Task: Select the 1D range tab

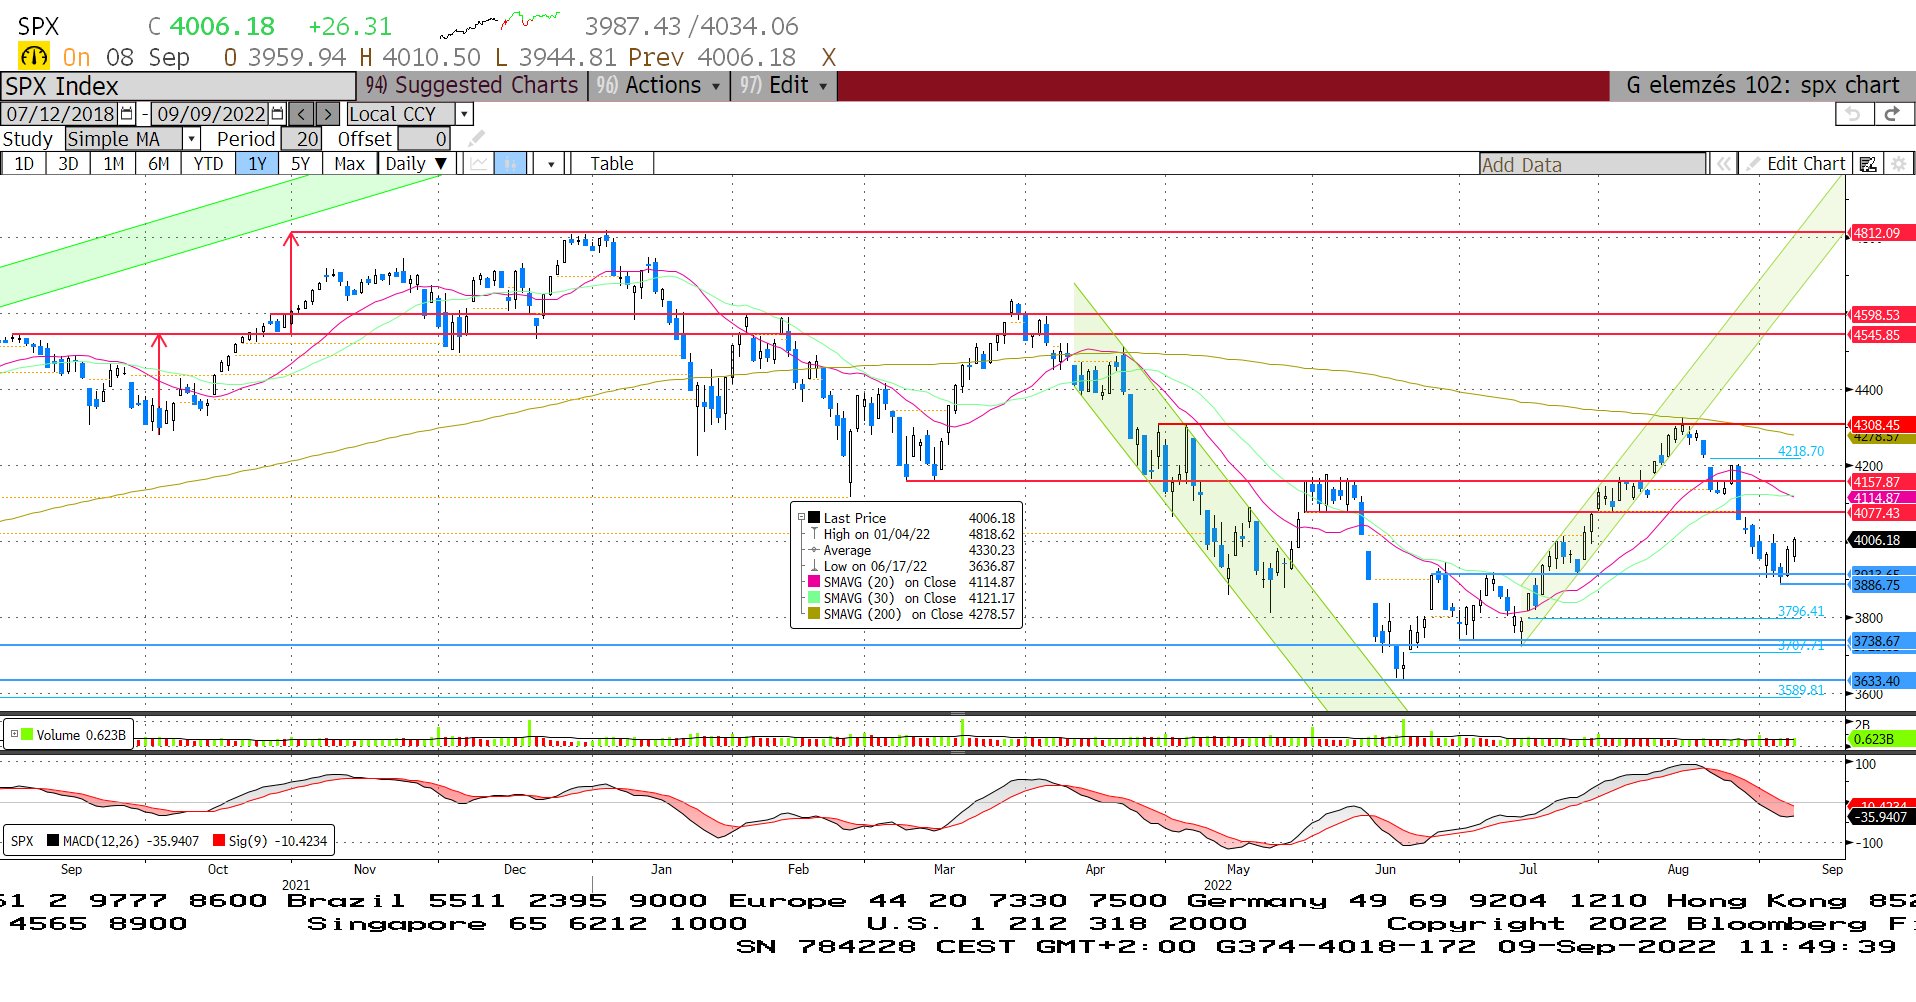Action: [x=24, y=164]
